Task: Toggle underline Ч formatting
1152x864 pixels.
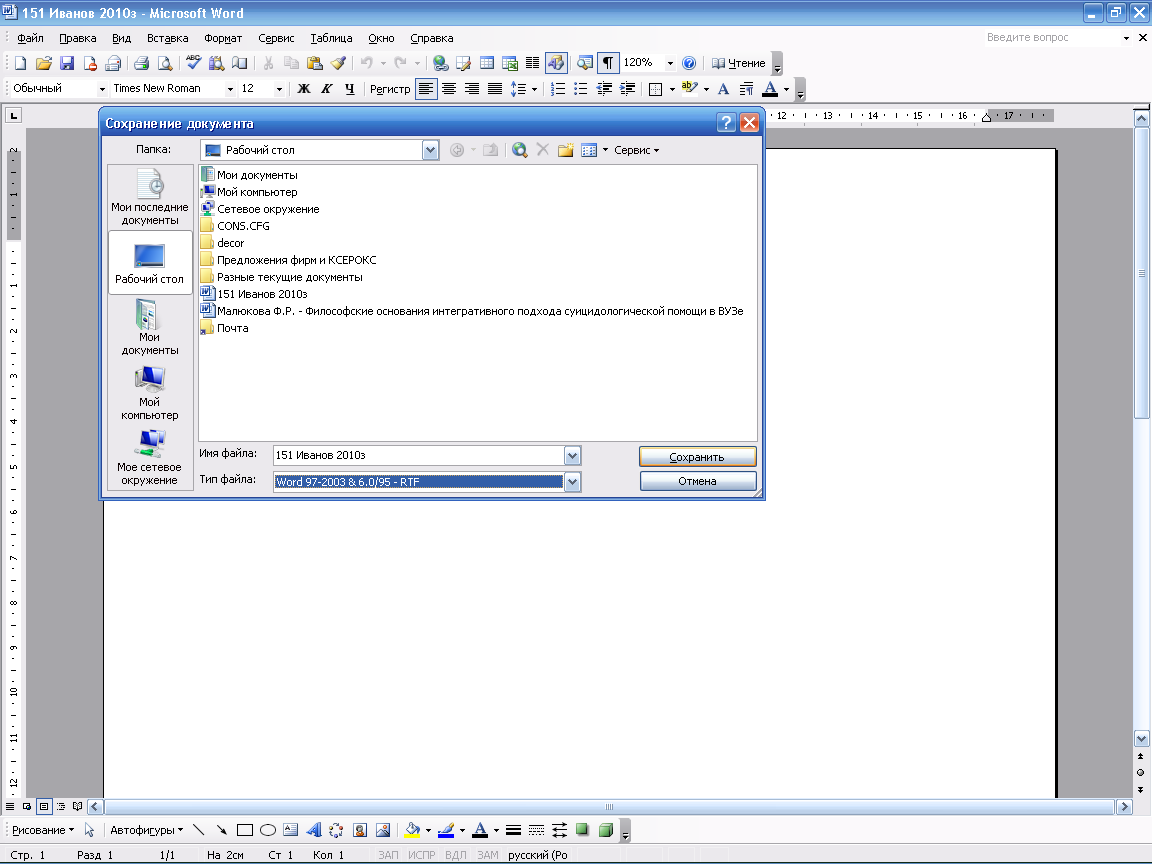Action: [x=350, y=89]
